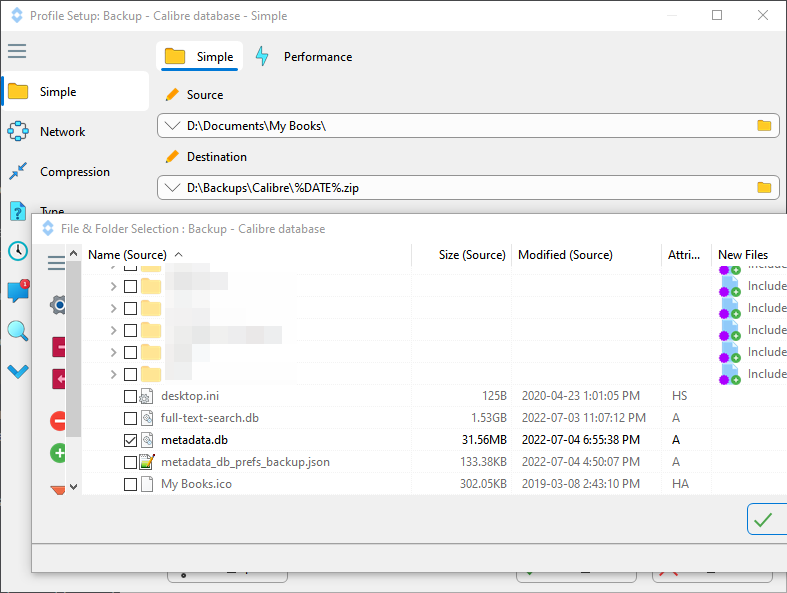
Task: Tick the full-text-search.db checkbox
Action: pyautogui.click(x=130, y=418)
